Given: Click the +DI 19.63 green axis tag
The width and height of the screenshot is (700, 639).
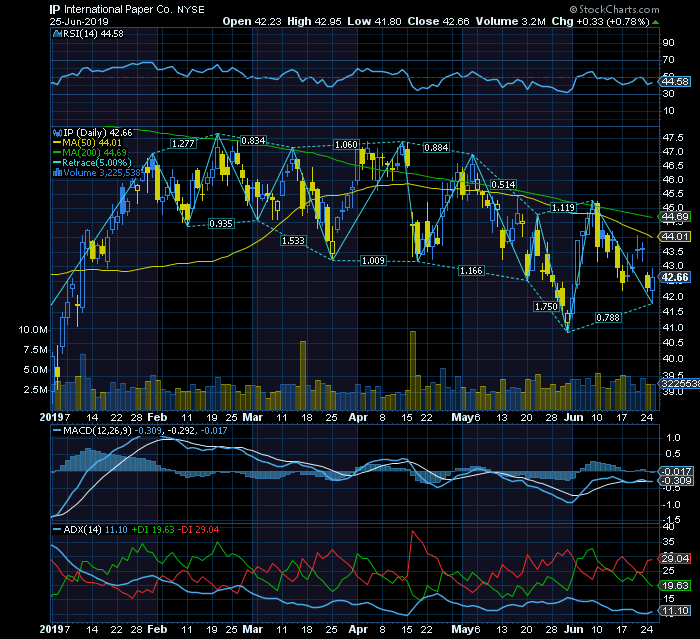Looking at the screenshot, I should point(675,585).
